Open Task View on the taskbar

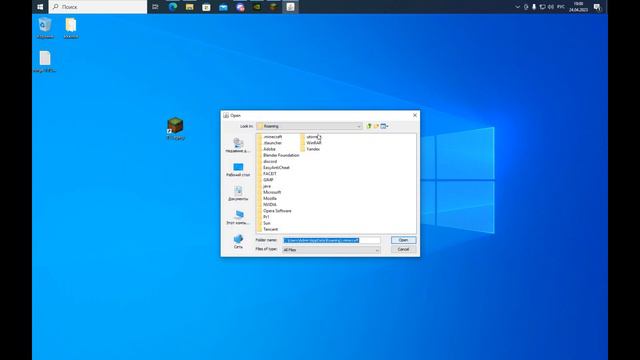pos(155,7)
